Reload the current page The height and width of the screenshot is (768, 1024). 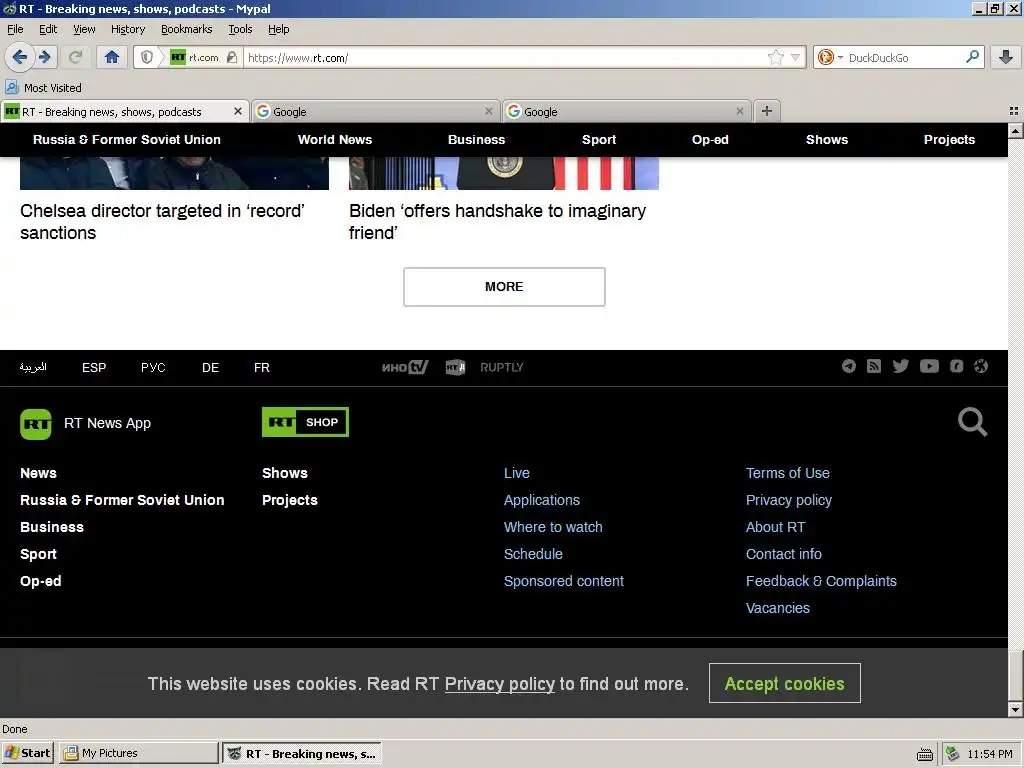point(75,57)
